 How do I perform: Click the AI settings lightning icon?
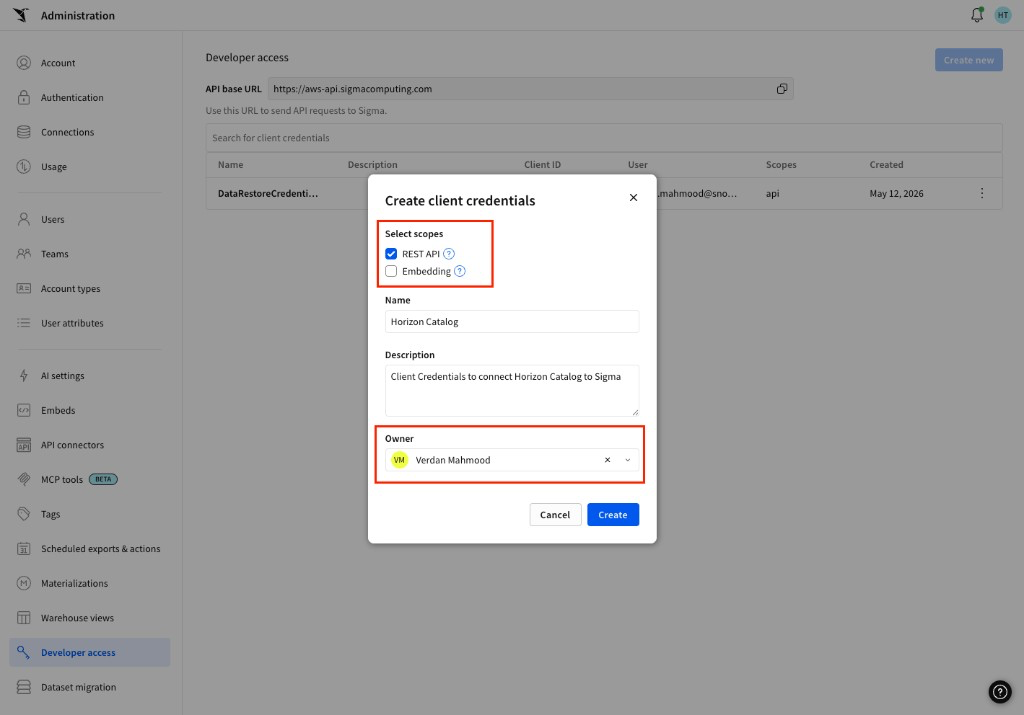24,375
